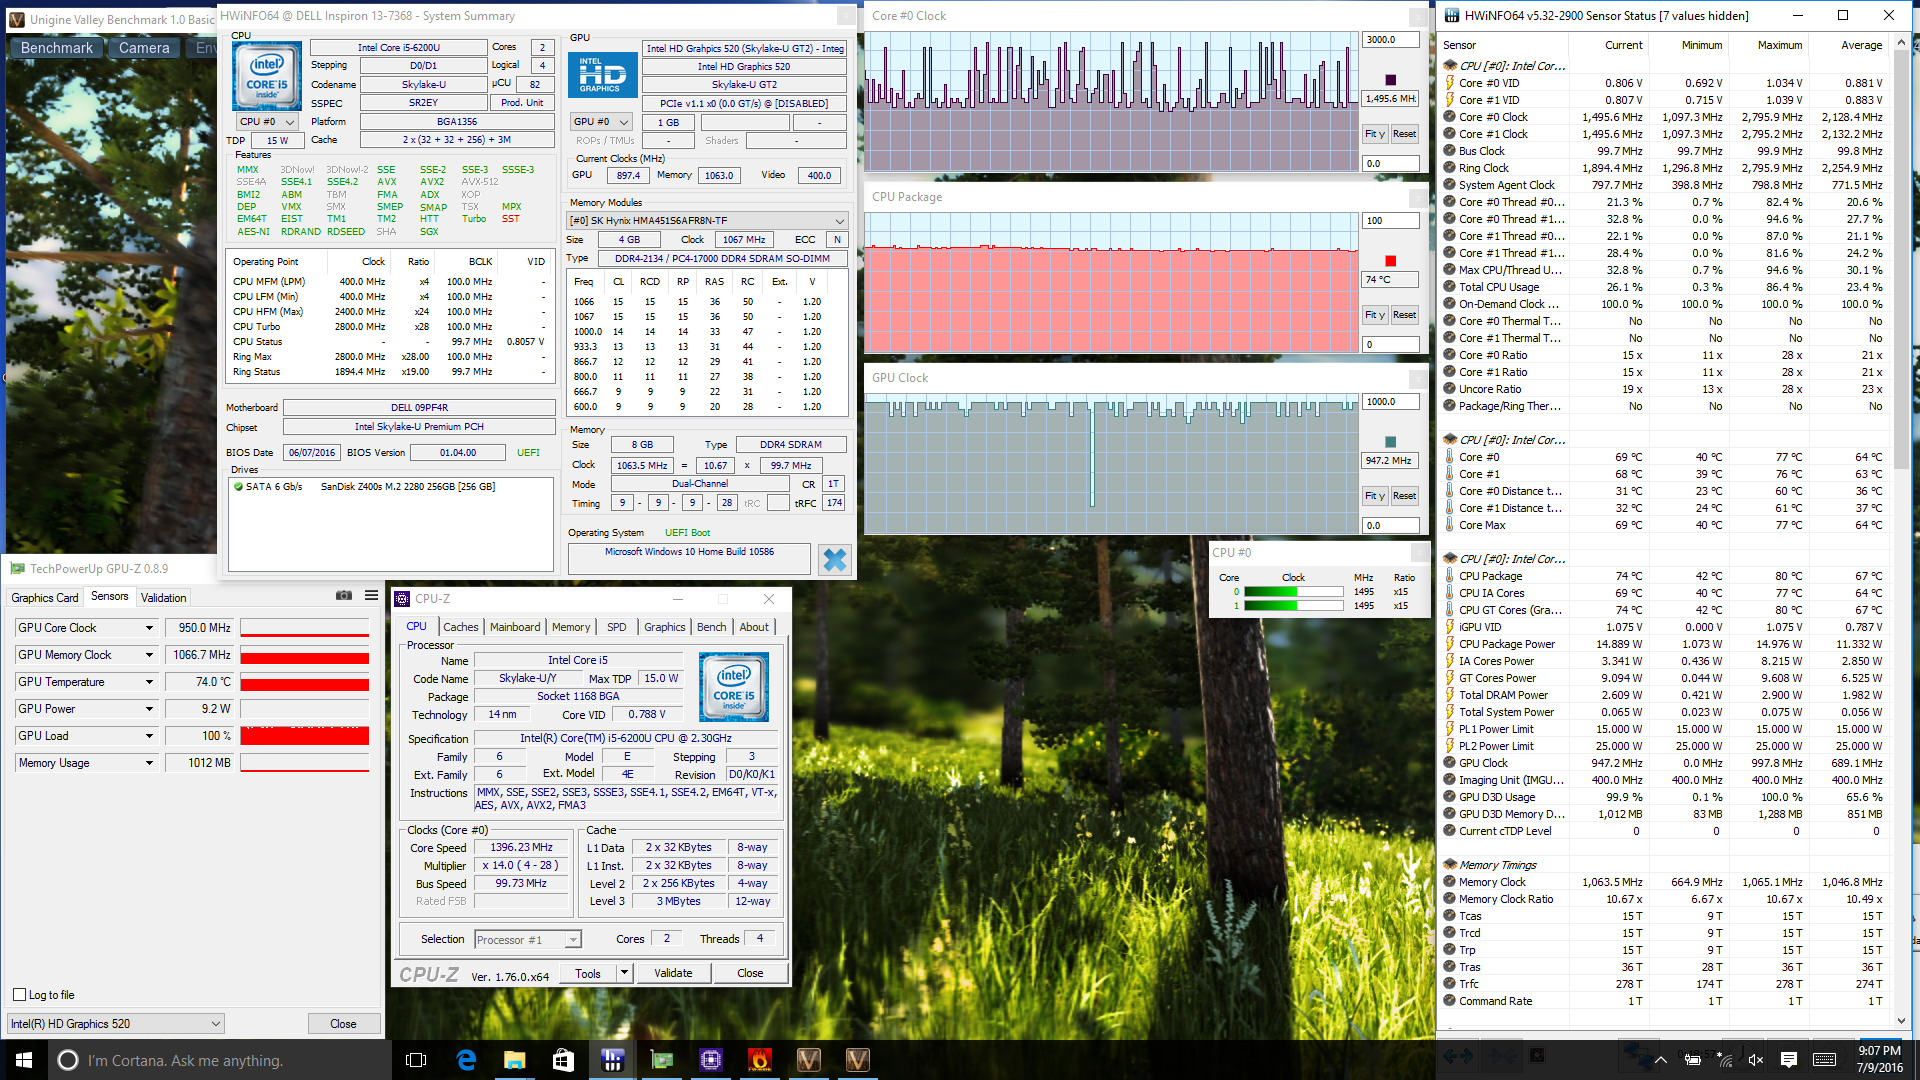The image size is (1920, 1080).
Task: Click the battery tray icon
Action: (x=1693, y=1060)
